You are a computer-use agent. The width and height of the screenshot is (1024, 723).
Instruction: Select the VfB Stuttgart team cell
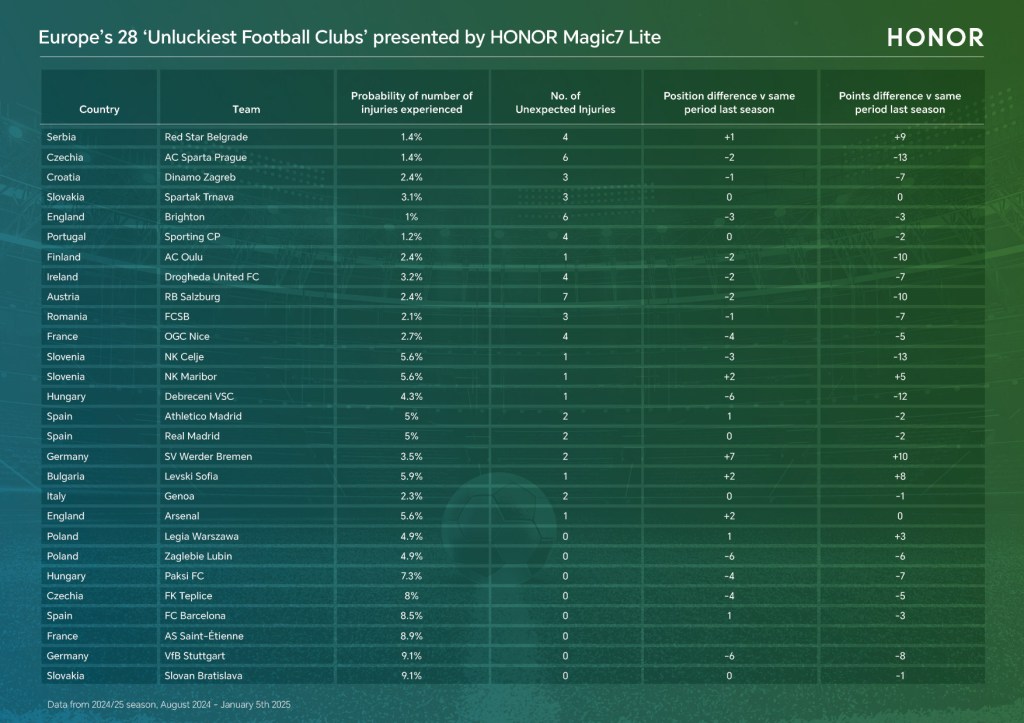click(195, 657)
